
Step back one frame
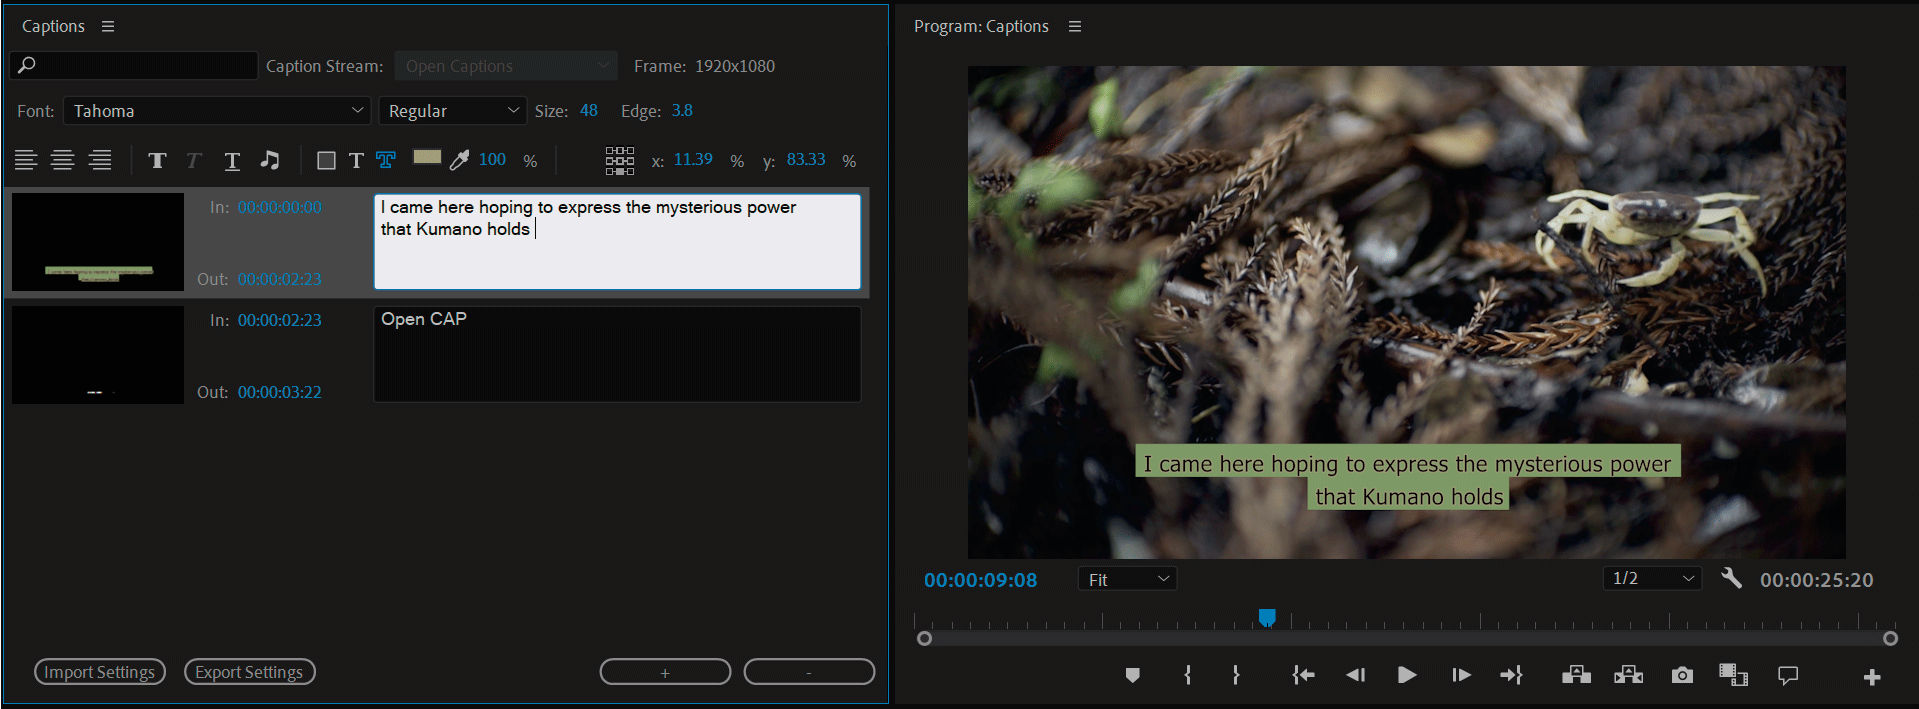(1355, 675)
